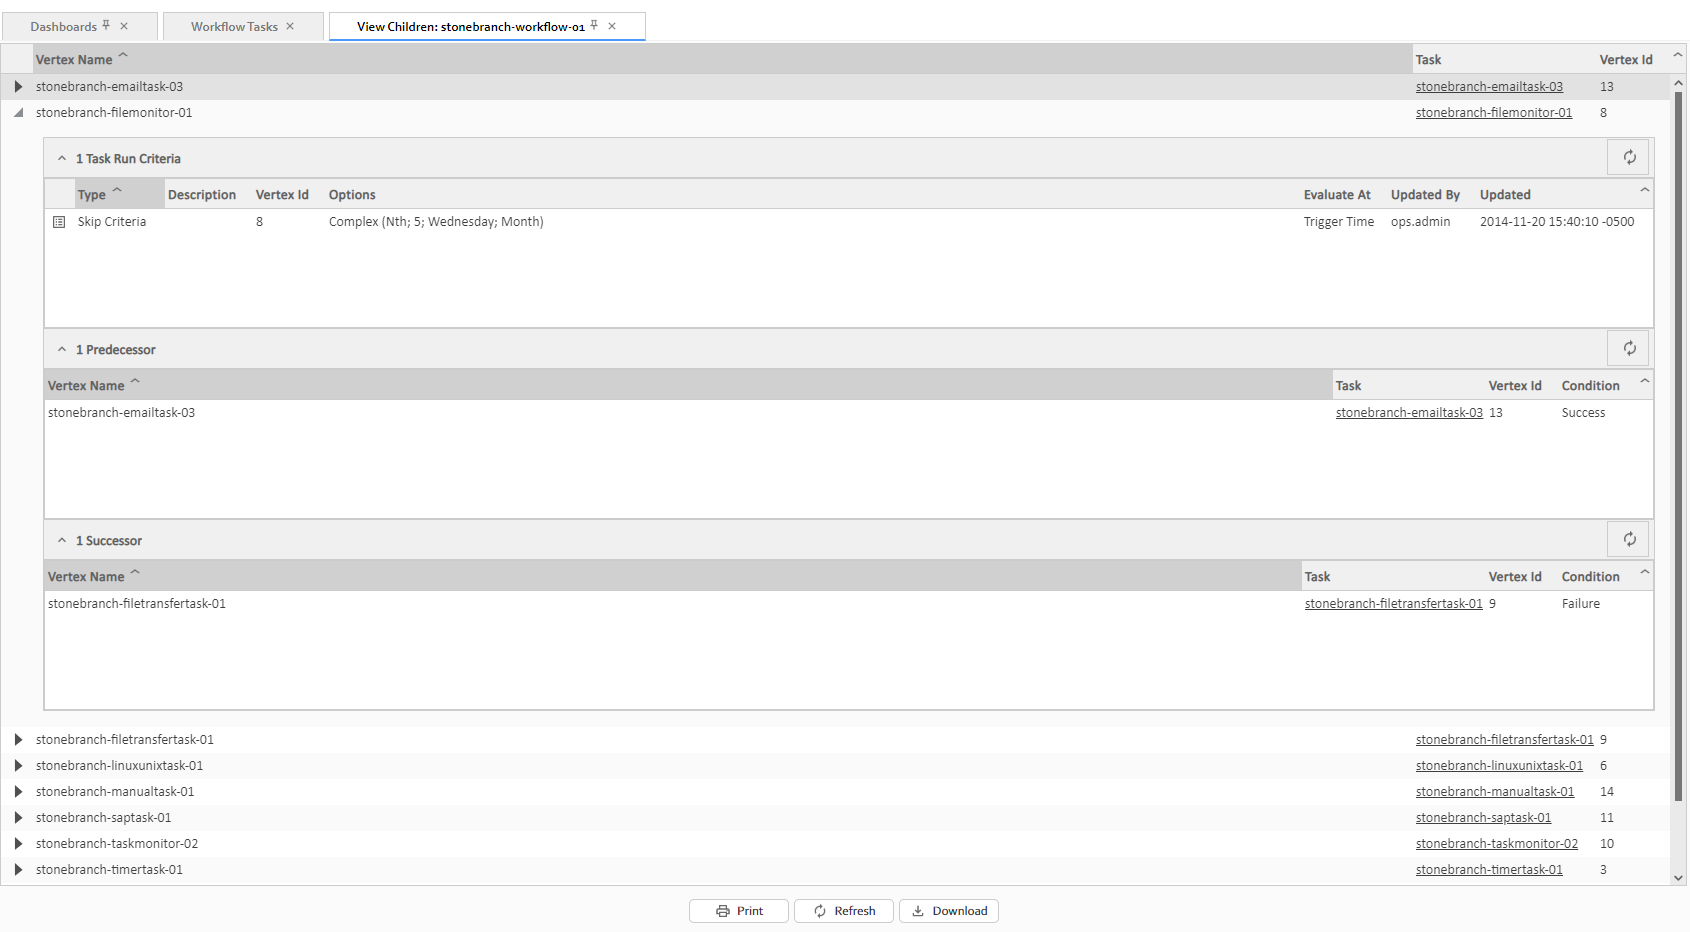This screenshot has height=932, width=1690.
Task: Expand the stonebranch-saptask-01 row
Action: pyautogui.click(x=18, y=818)
